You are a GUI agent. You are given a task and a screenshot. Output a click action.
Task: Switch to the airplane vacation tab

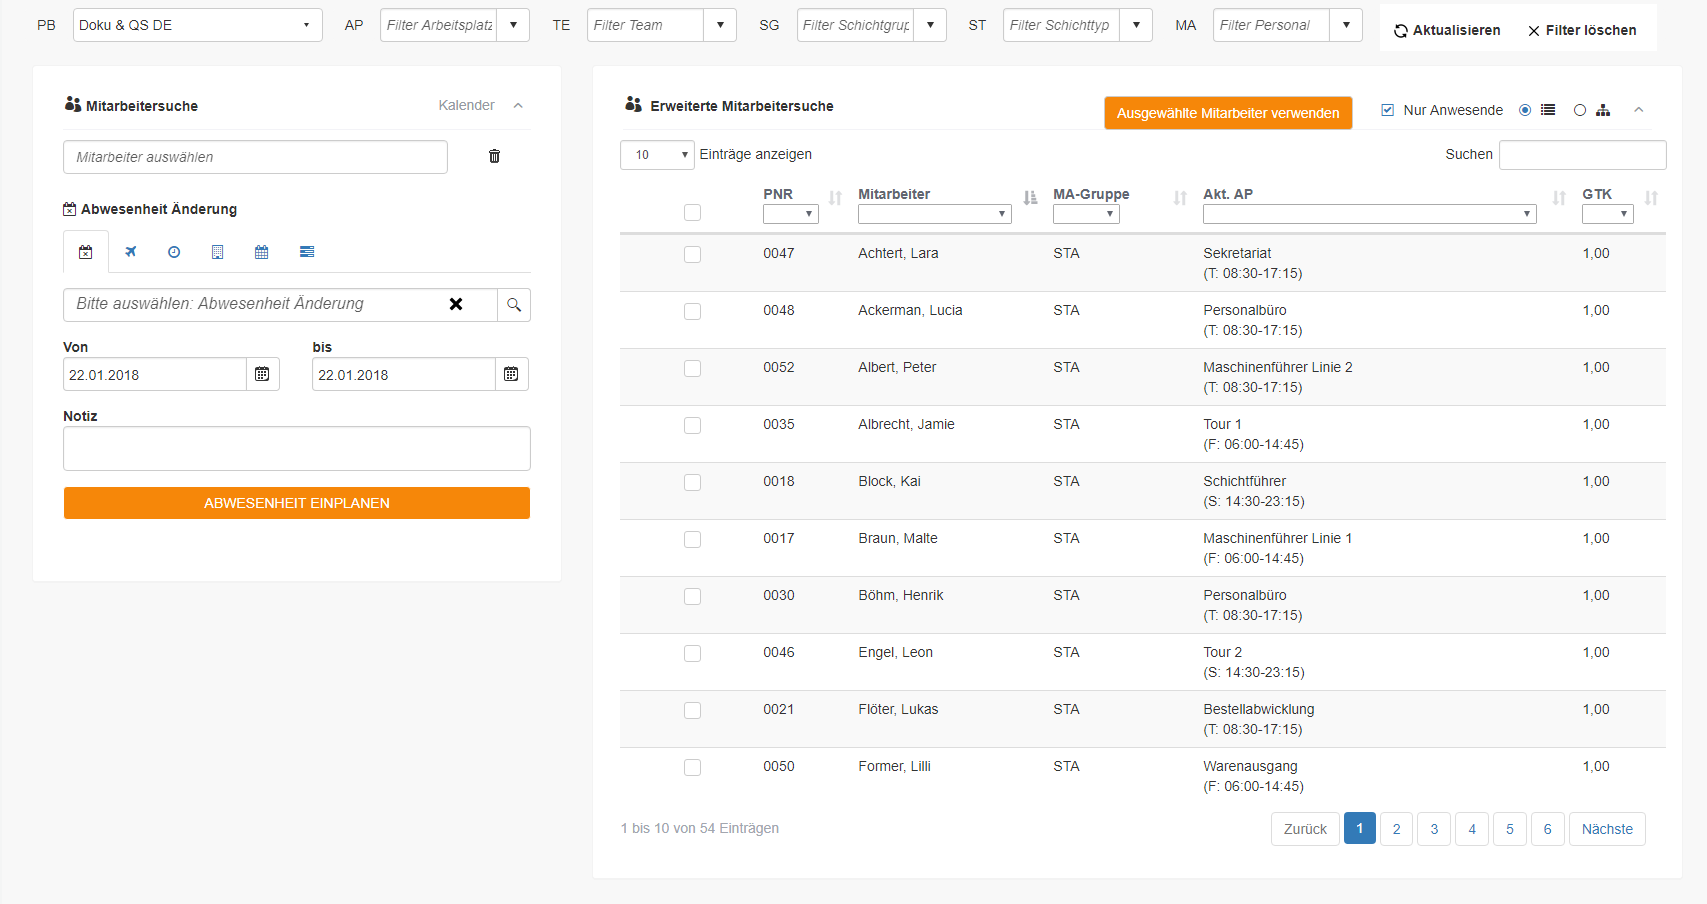(x=130, y=252)
